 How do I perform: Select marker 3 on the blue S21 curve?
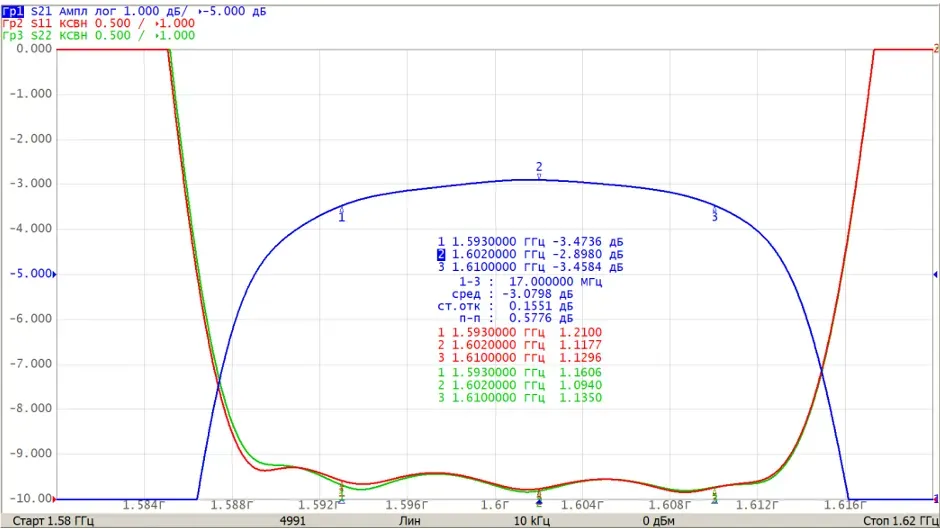(715, 214)
